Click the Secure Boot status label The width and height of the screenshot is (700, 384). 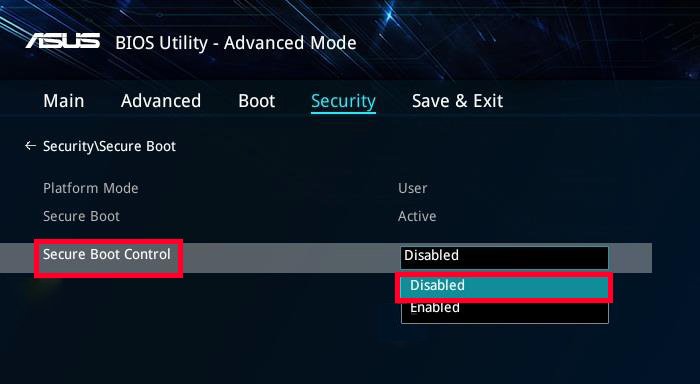(81, 216)
